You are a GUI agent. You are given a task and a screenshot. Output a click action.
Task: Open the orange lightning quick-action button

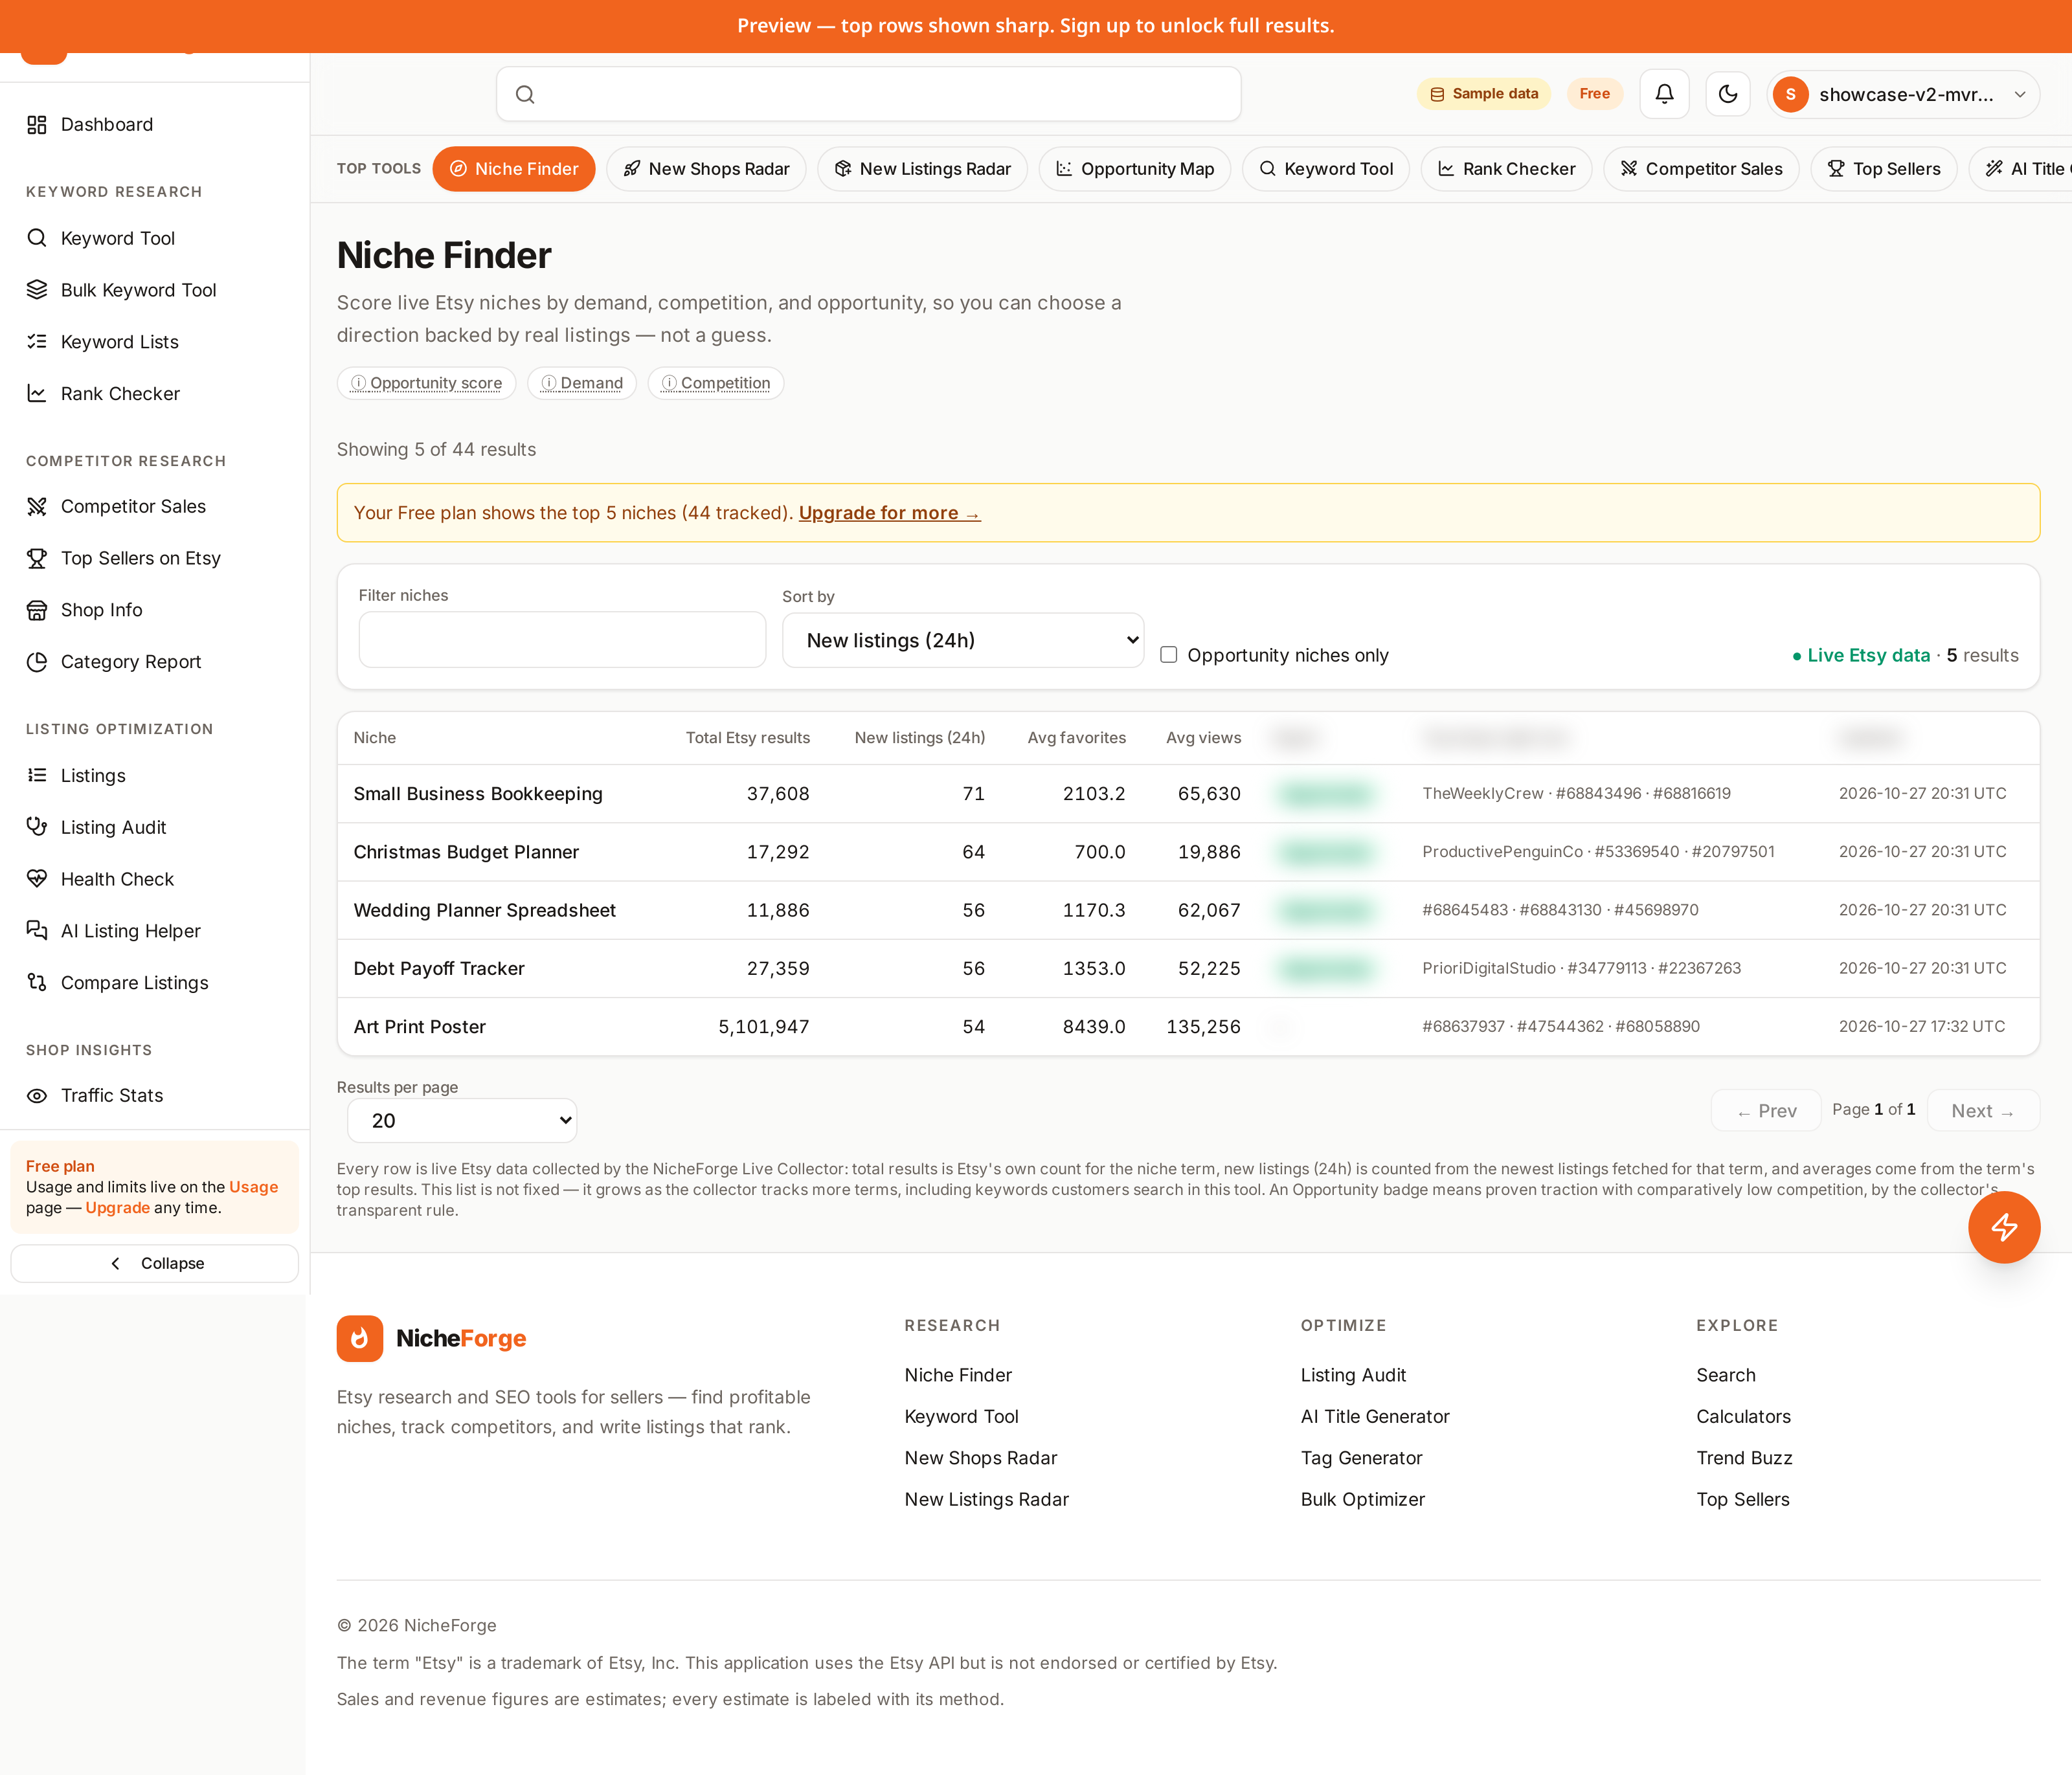2004,1227
